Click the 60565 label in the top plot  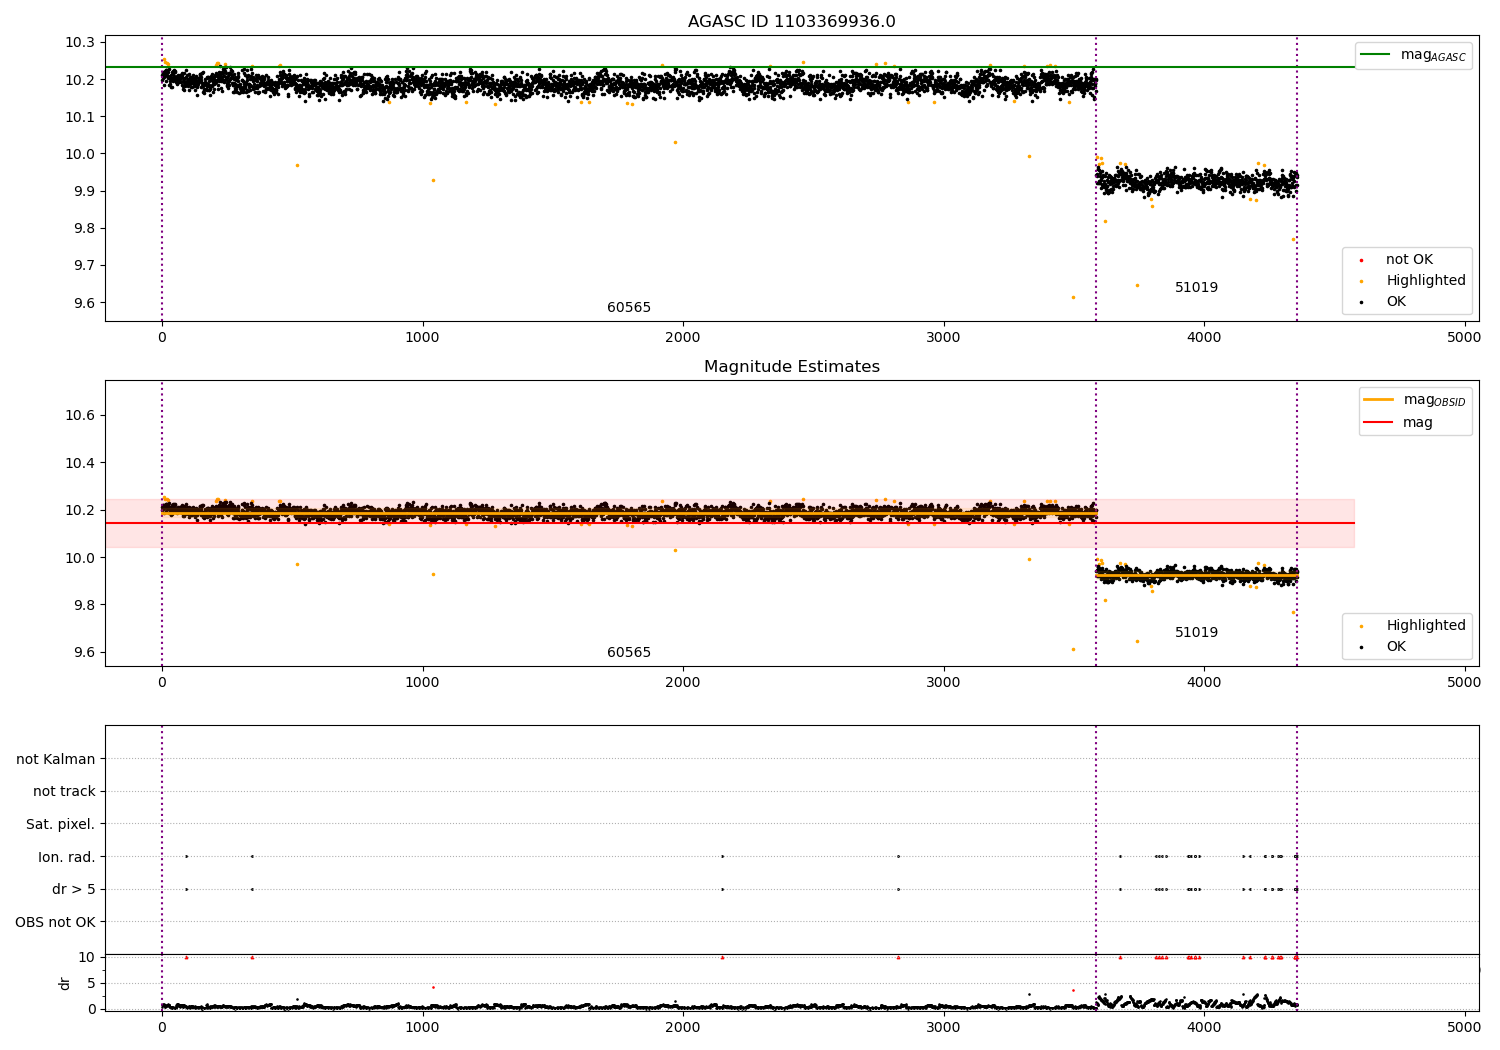629,308
